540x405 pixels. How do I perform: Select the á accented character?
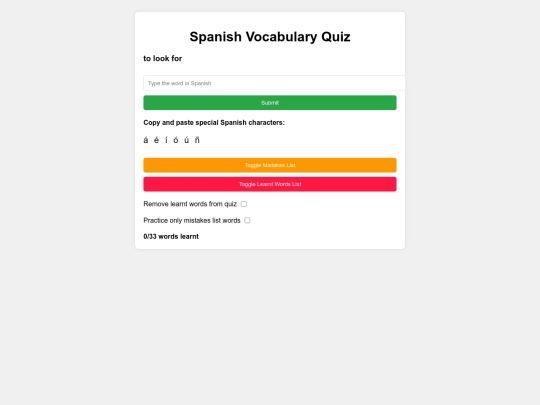point(146,140)
